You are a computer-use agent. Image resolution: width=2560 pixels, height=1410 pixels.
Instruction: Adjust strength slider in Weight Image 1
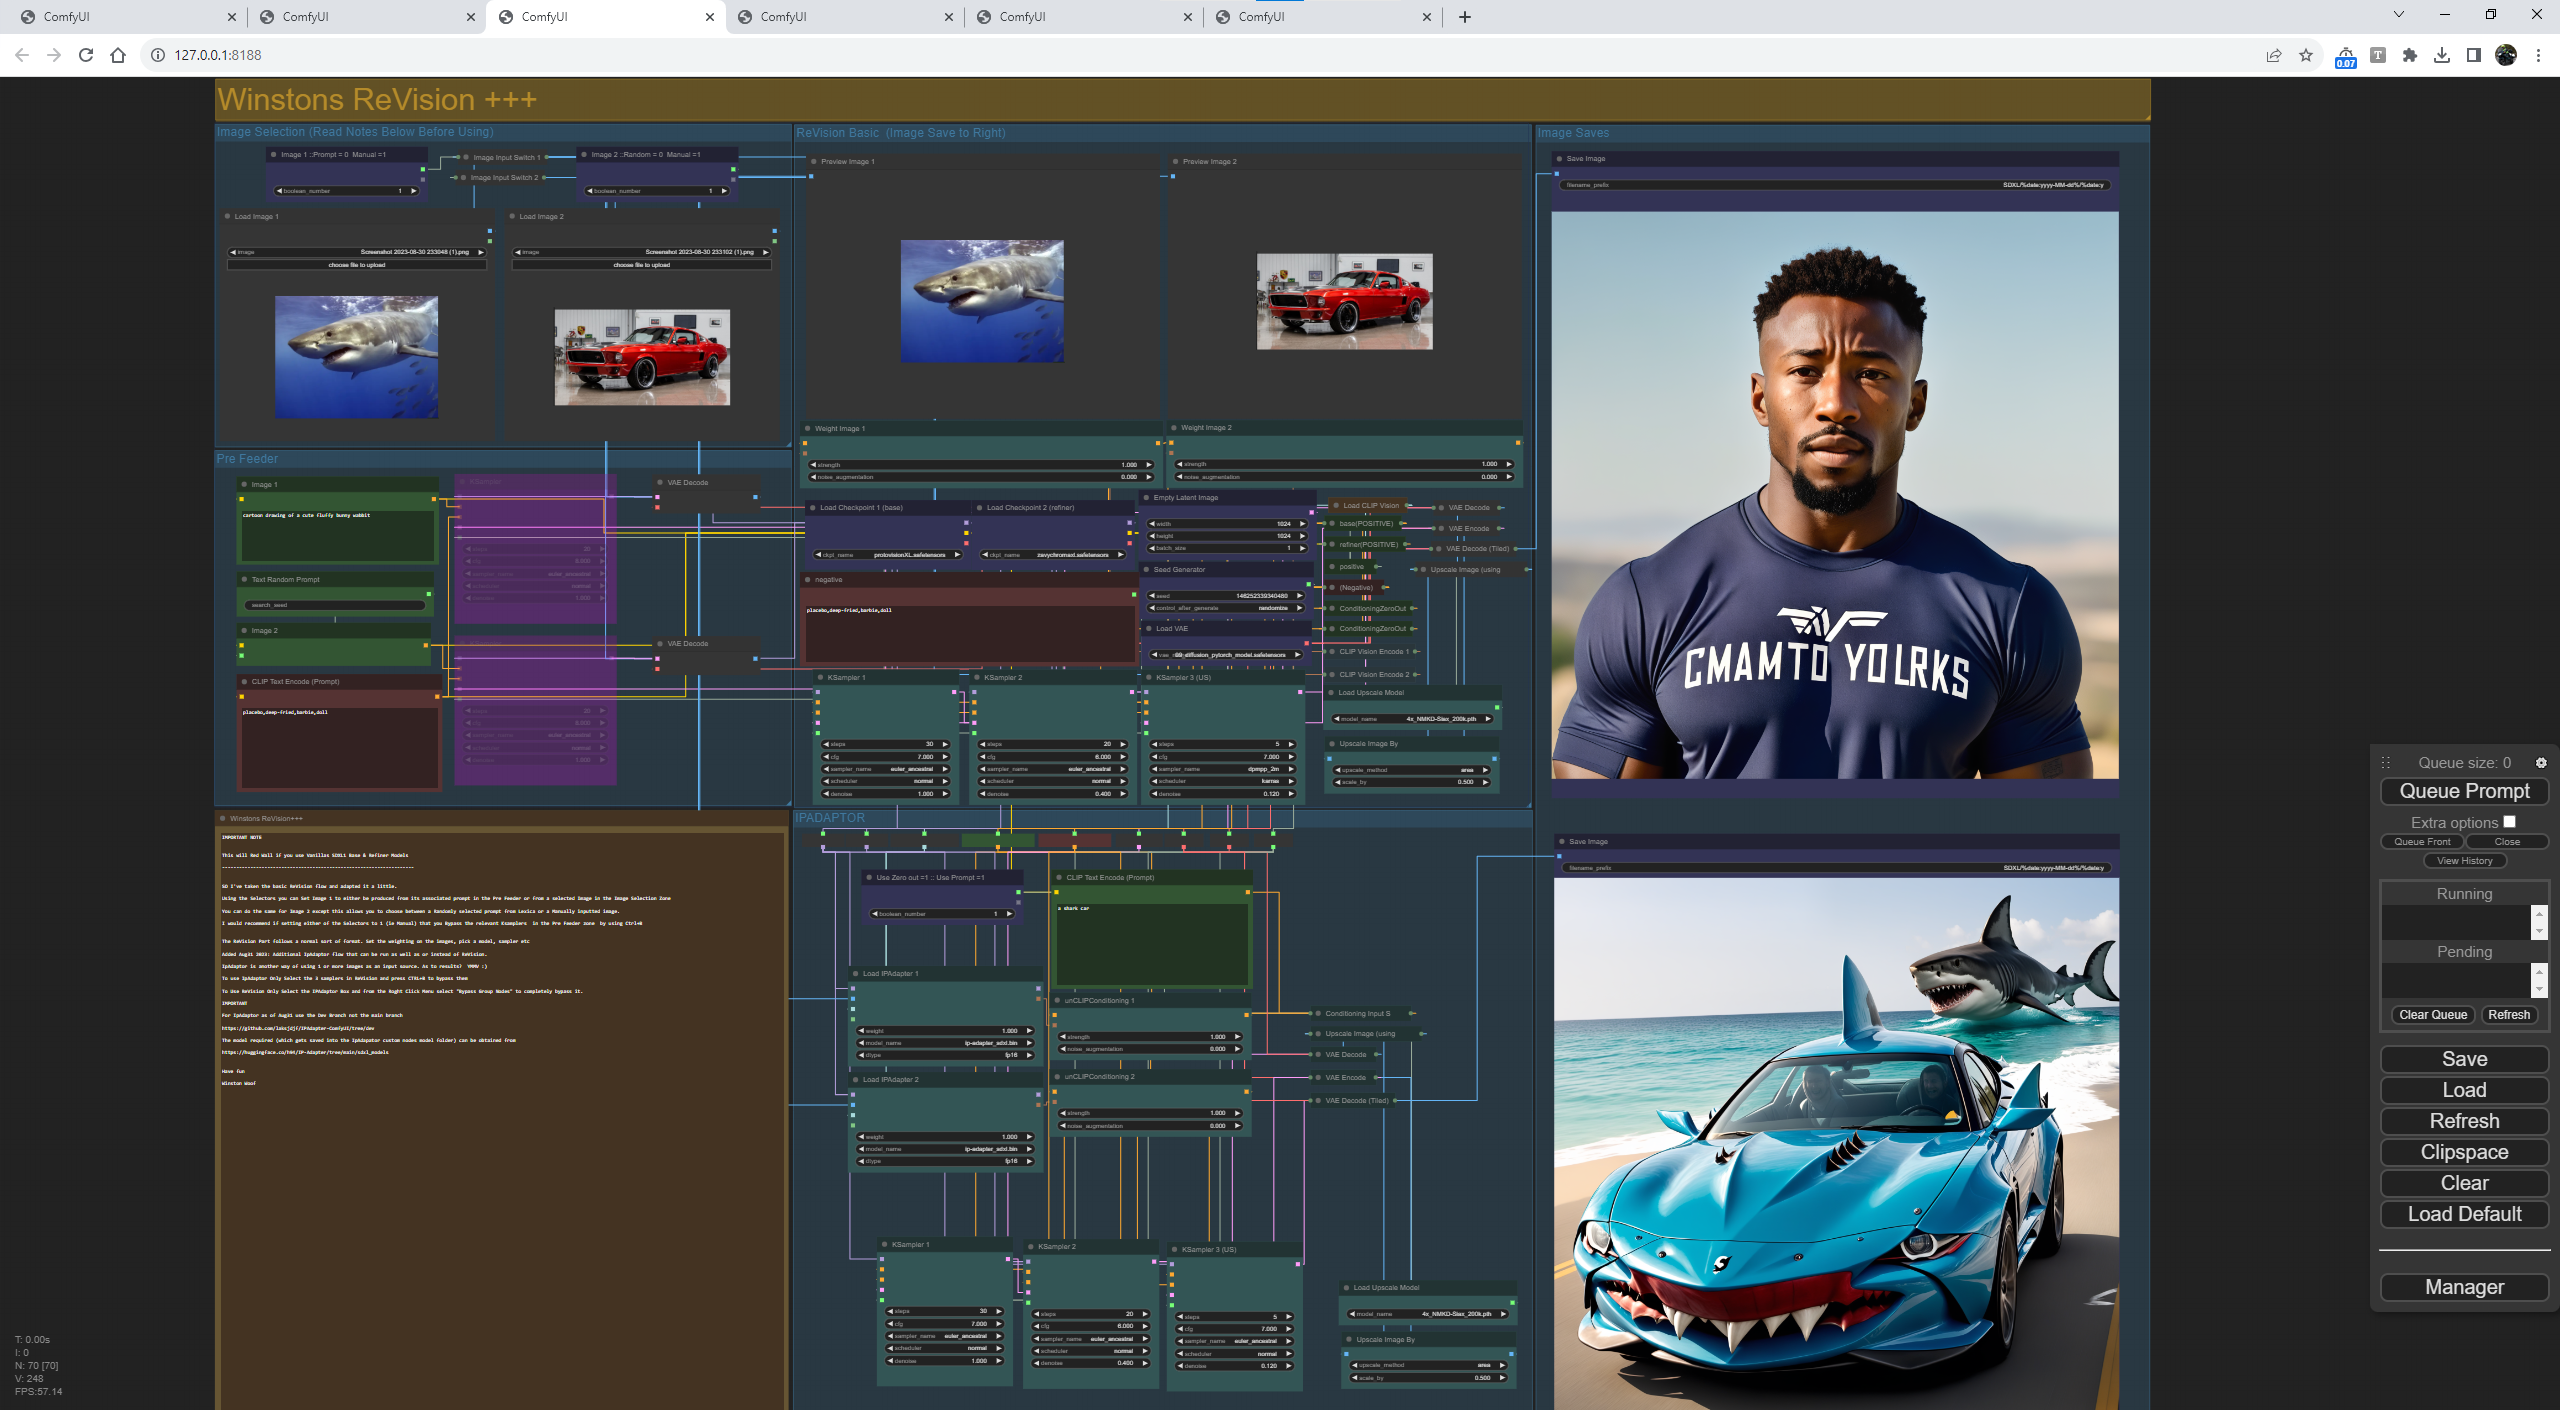click(980, 465)
